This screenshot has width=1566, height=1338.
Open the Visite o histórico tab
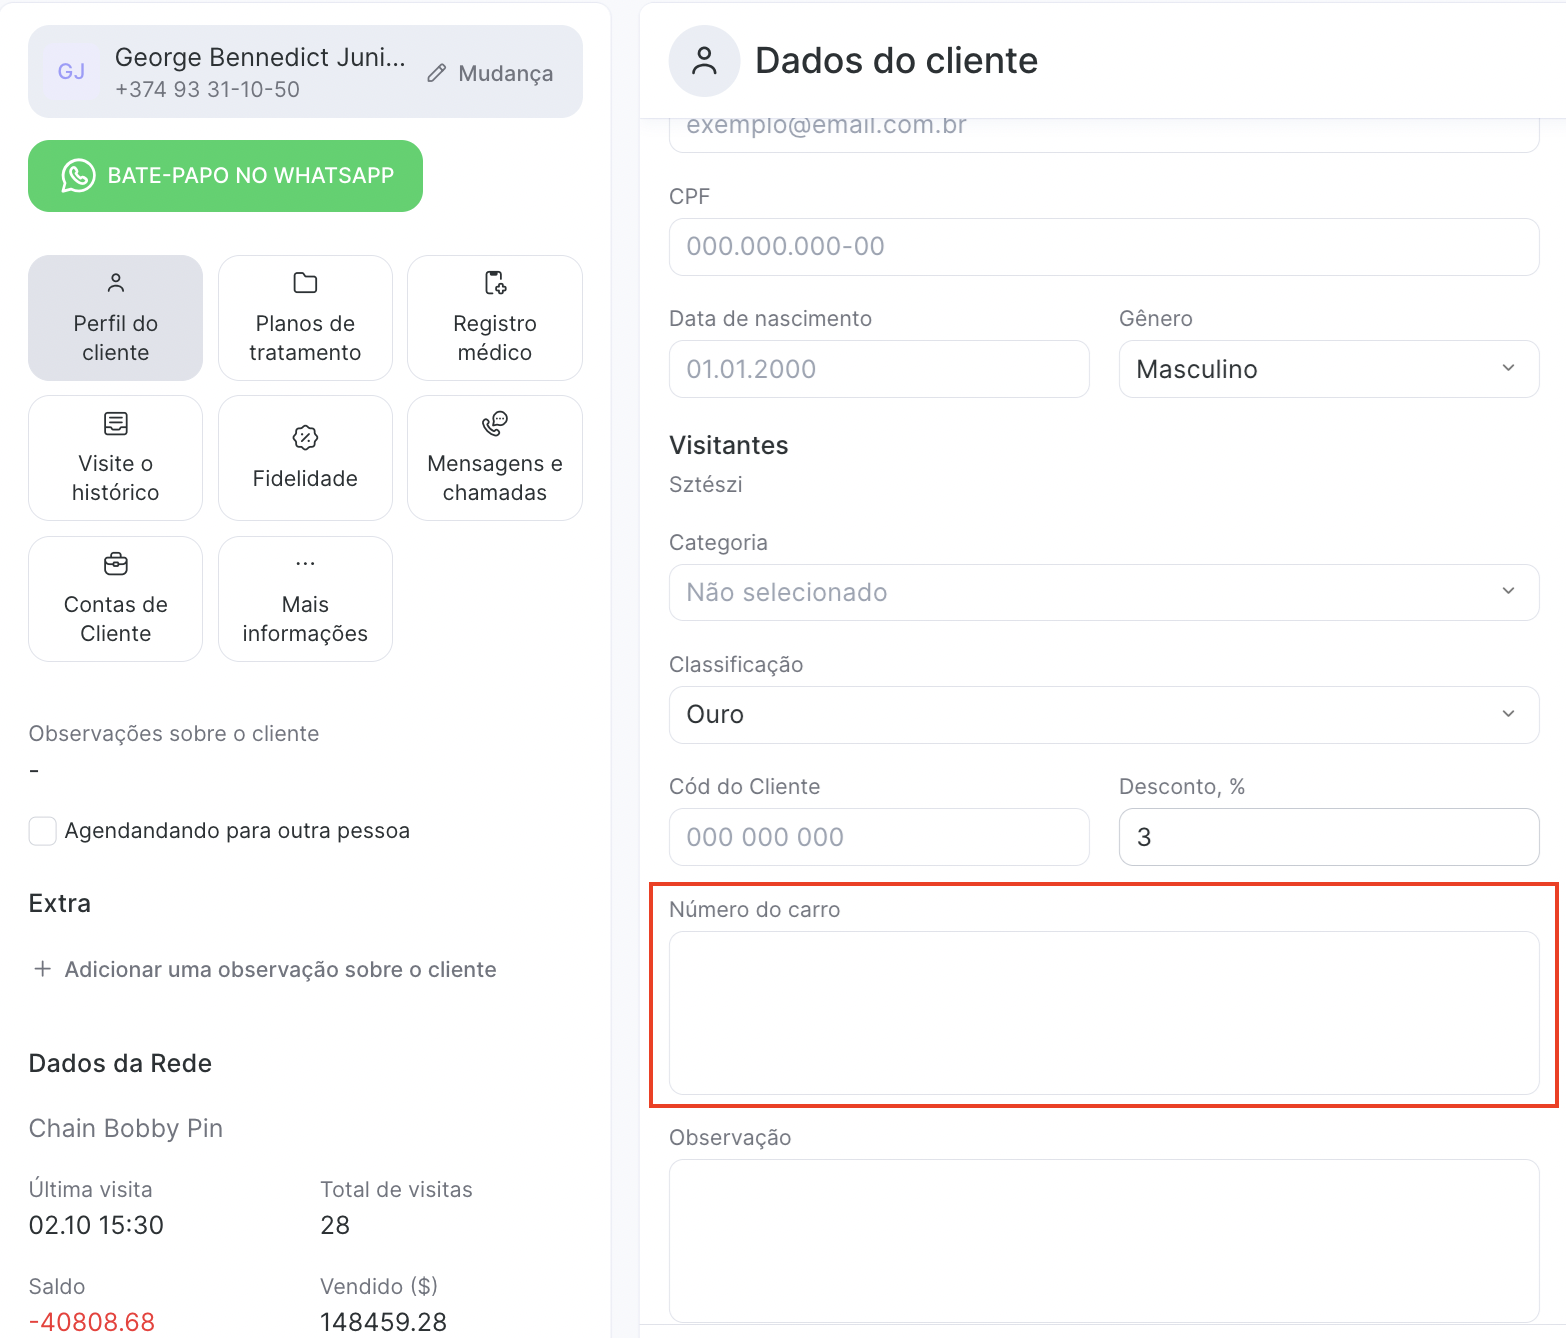(x=116, y=458)
